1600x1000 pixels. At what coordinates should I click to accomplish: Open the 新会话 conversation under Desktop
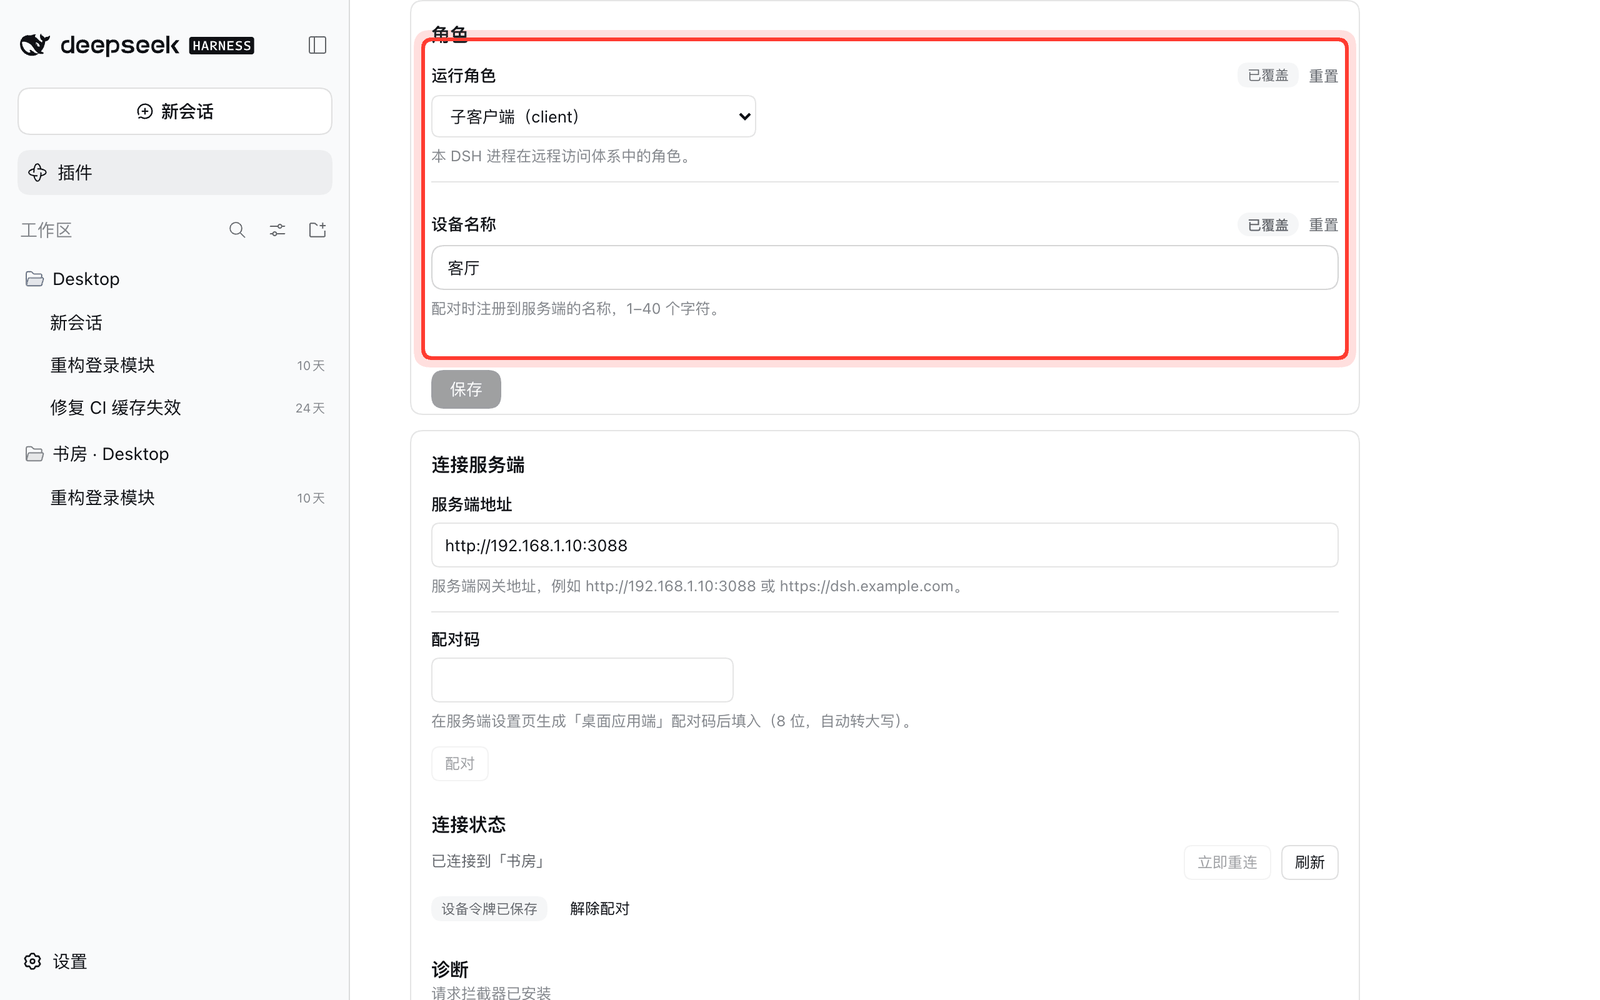(x=175, y=323)
